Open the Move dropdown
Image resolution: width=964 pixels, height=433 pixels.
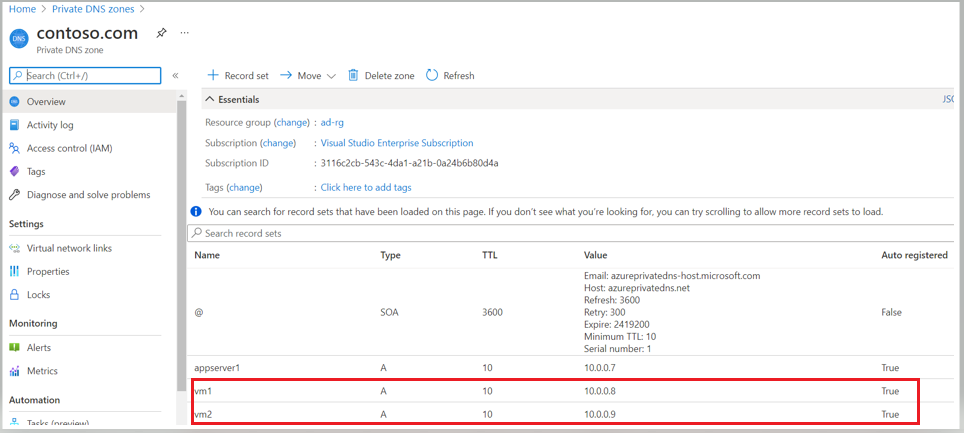308,75
